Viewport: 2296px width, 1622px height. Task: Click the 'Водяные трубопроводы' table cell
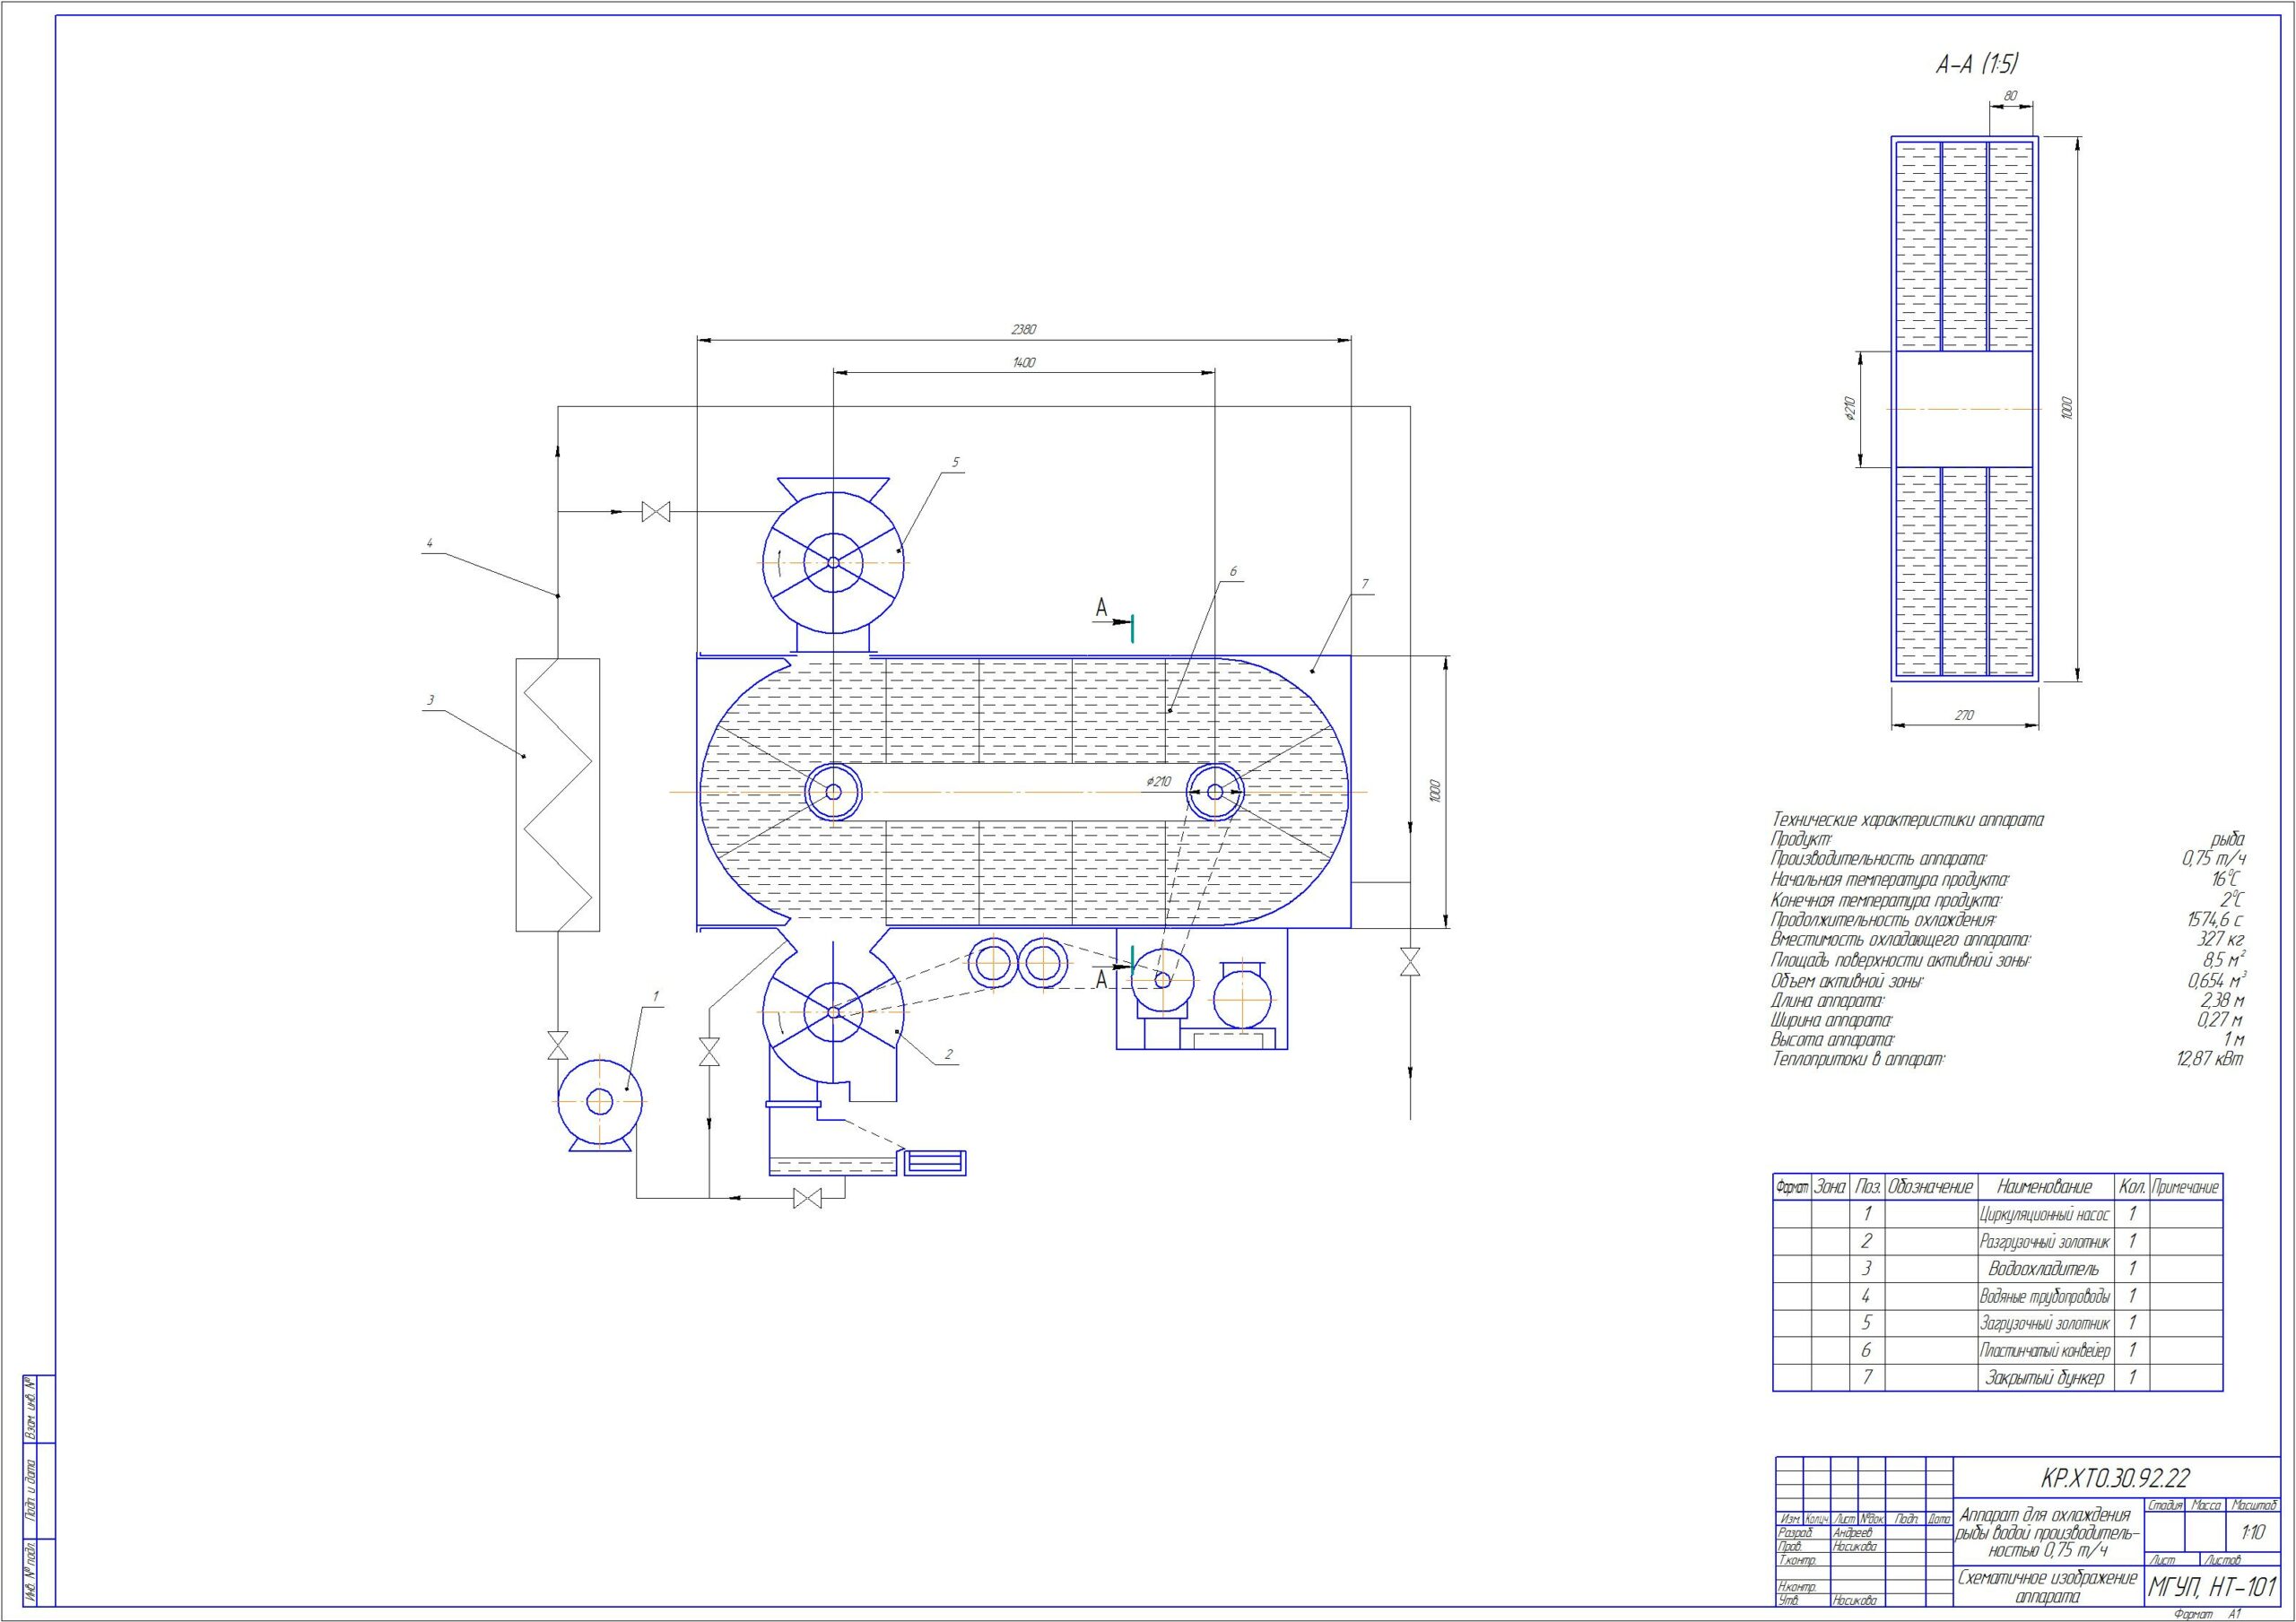pos(2046,1296)
